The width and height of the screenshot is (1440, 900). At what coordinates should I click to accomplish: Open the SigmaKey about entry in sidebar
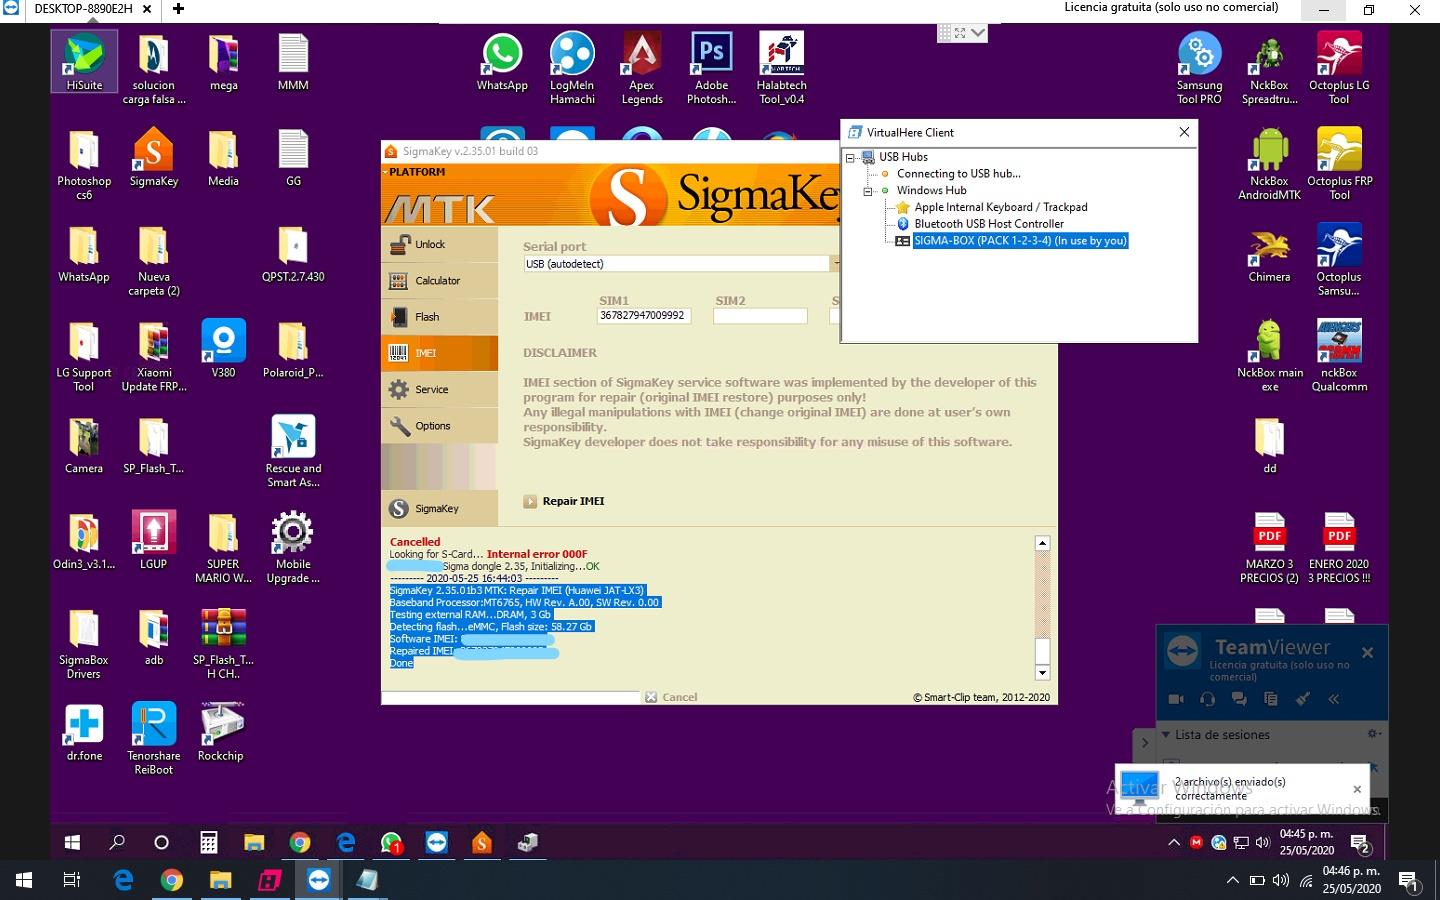(439, 508)
